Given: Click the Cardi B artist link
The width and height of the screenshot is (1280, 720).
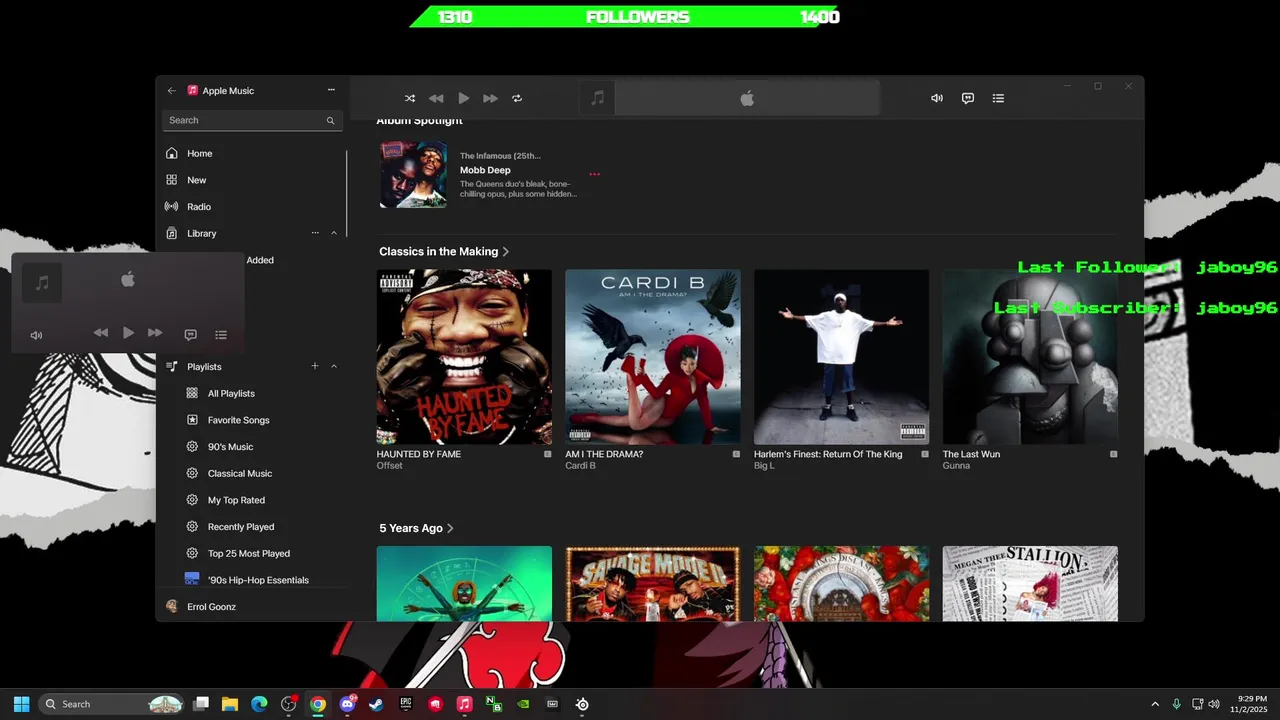Looking at the screenshot, I should [580, 466].
